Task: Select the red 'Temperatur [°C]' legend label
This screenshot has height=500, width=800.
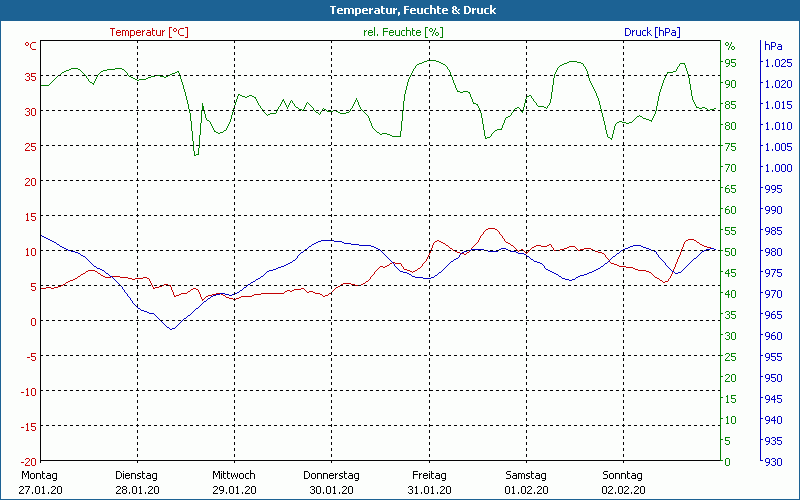Action: coord(148,32)
